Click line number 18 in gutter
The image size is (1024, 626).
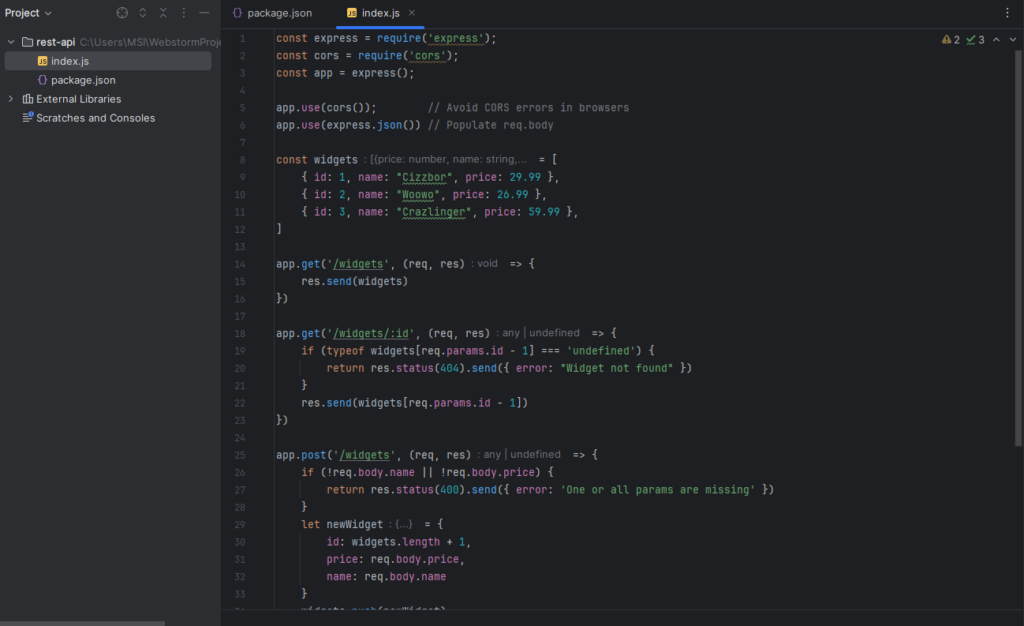[240, 334]
